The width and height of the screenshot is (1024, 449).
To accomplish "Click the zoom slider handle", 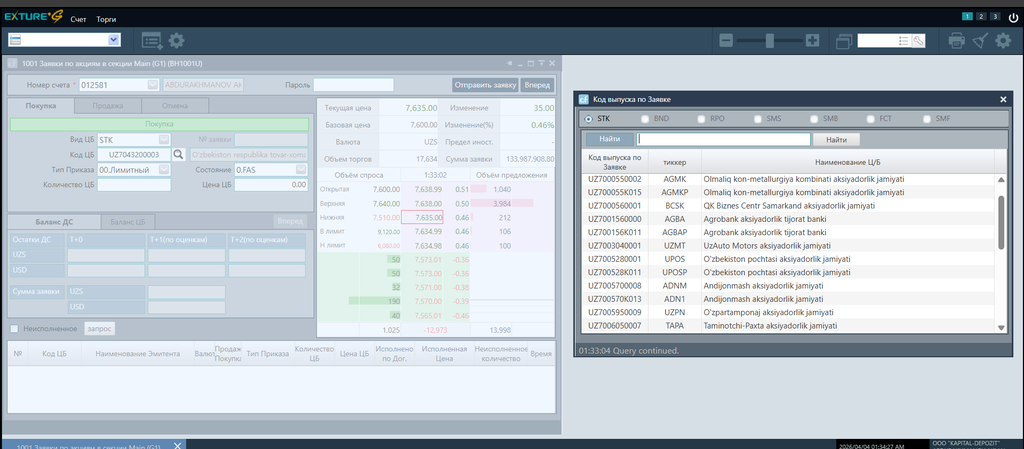I will 770,40.
